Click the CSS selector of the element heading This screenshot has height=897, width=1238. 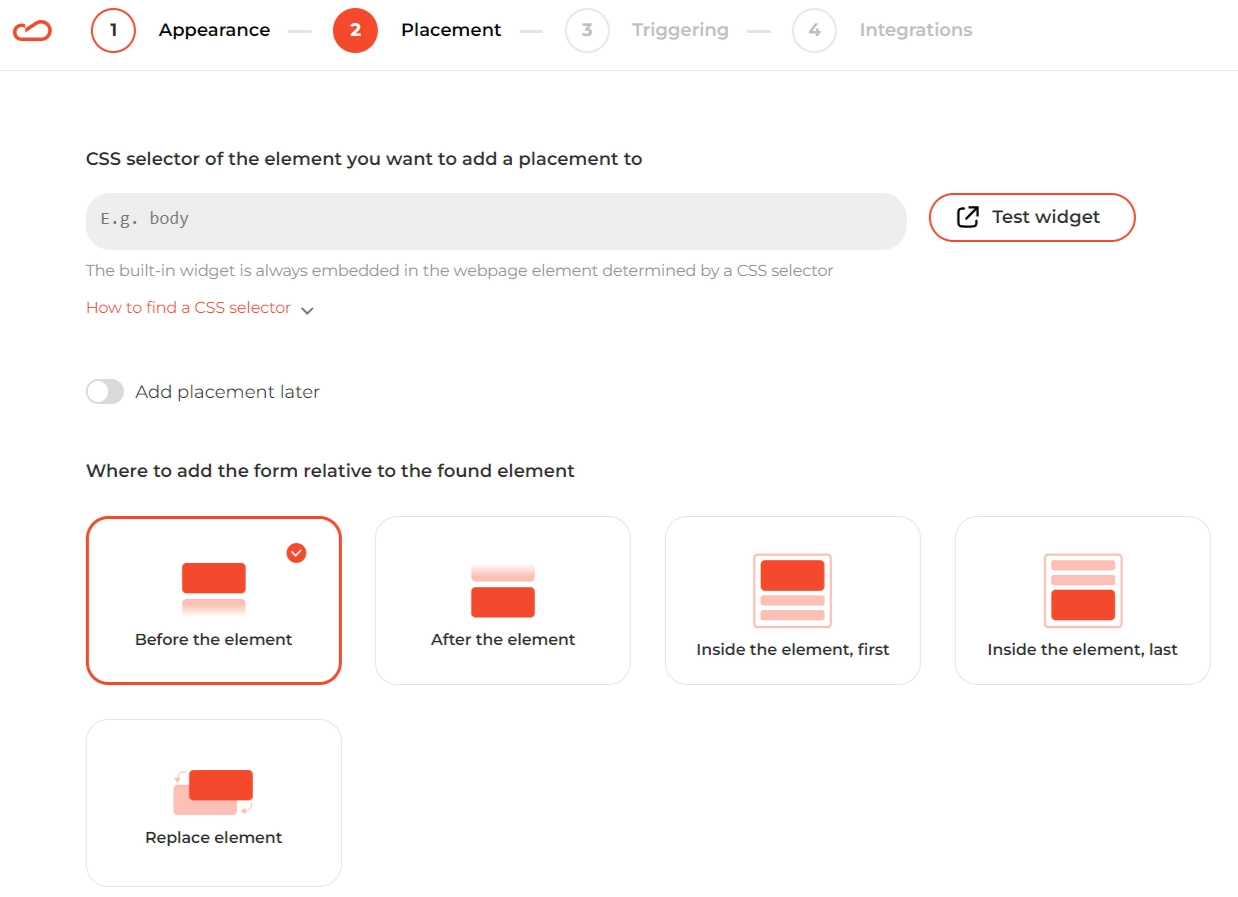(x=364, y=159)
